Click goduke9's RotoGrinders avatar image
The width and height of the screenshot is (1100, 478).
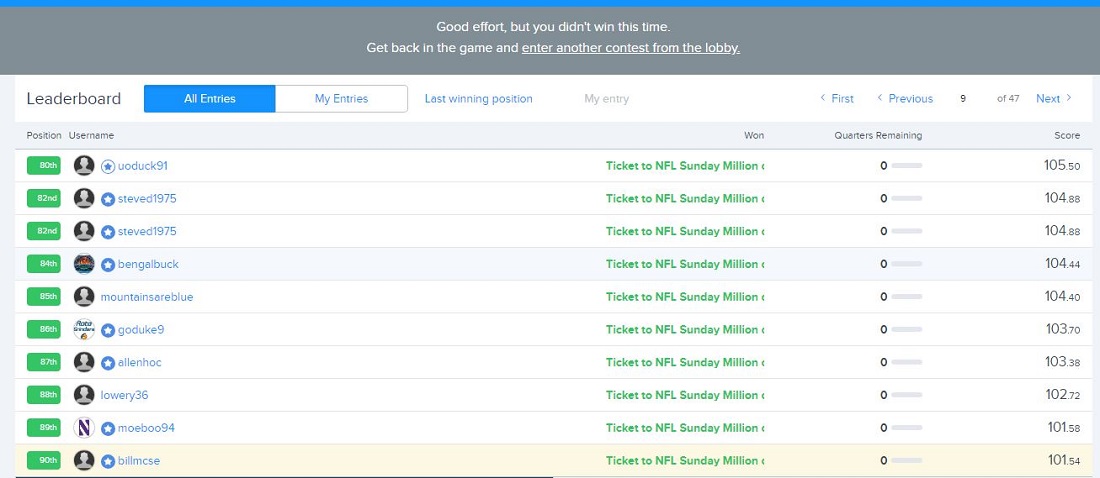pos(84,330)
